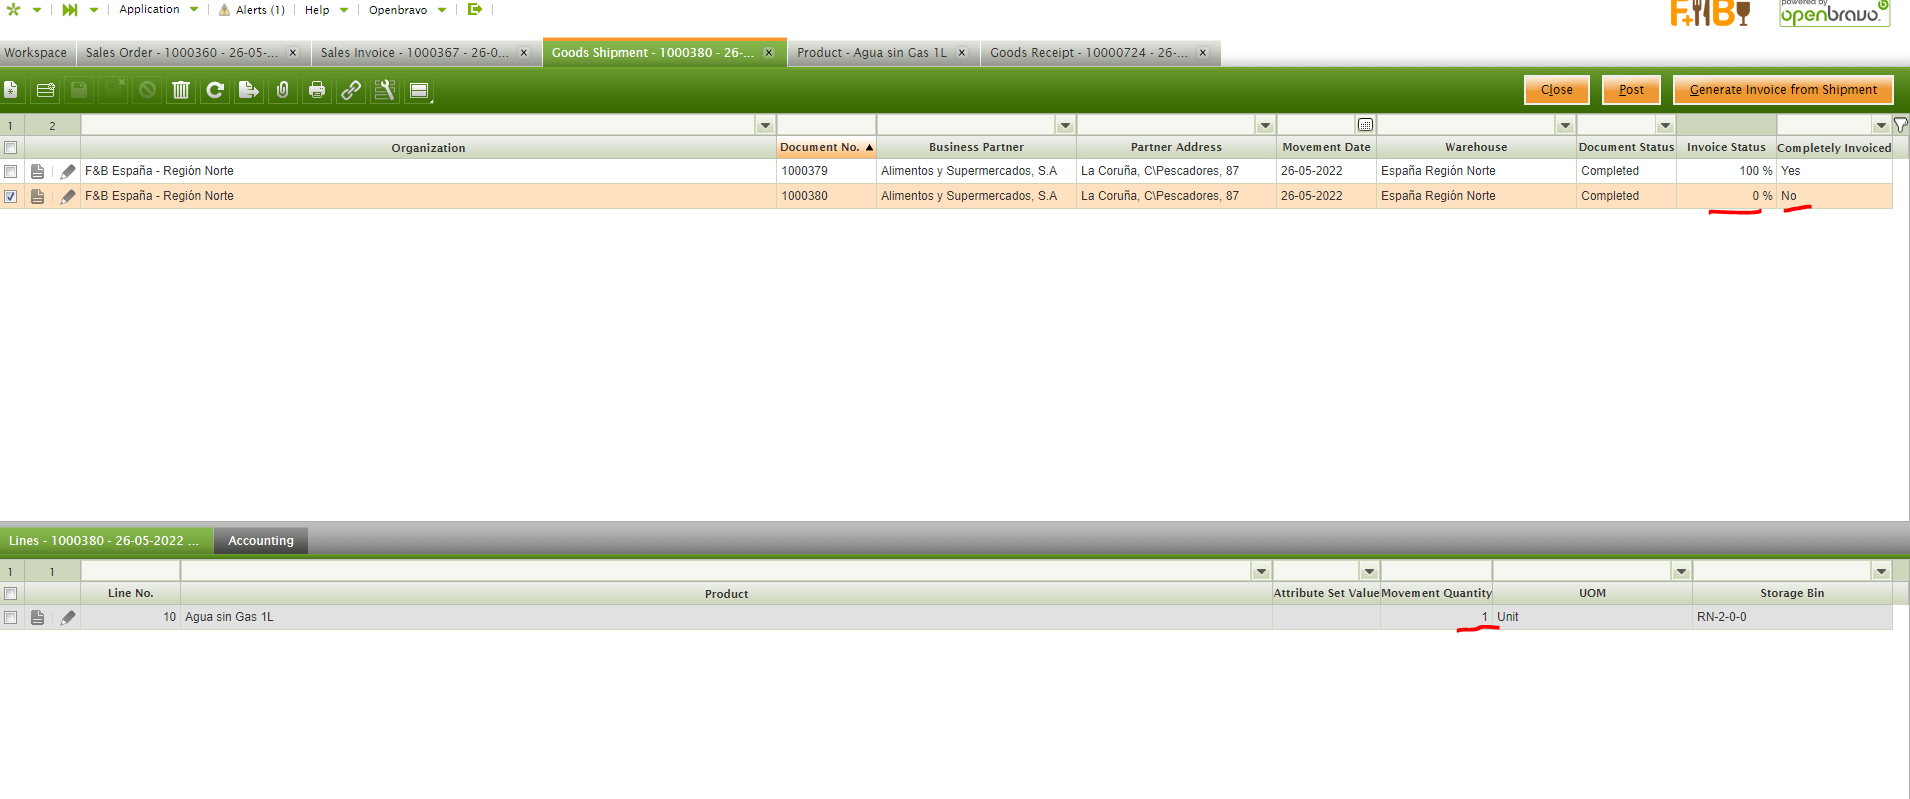Open attachments via the paperclip icon
1910x799 pixels.
283,91
